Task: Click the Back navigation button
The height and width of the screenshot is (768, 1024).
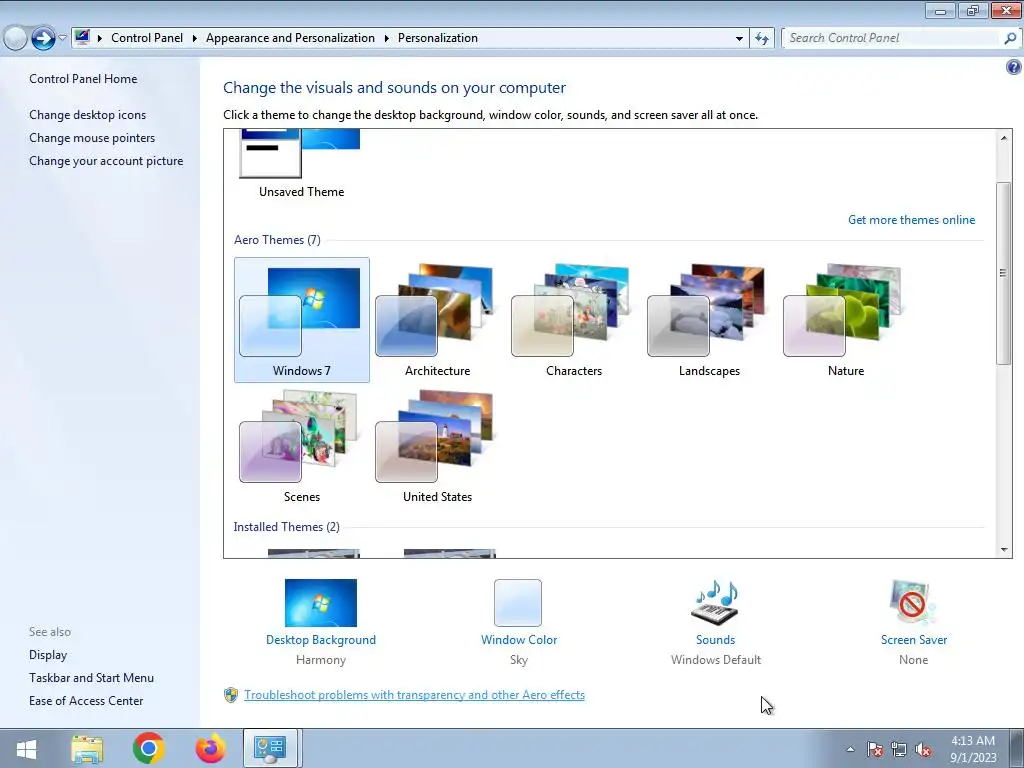Action: pos(15,38)
